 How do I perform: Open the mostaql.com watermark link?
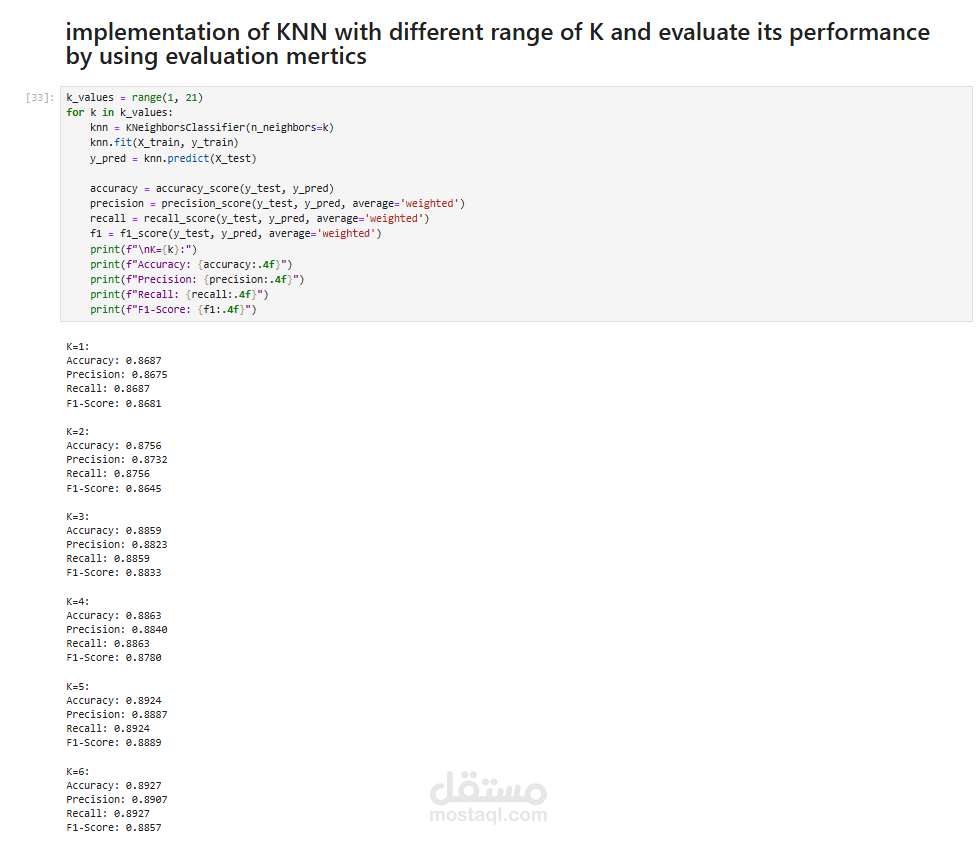tap(488, 815)
